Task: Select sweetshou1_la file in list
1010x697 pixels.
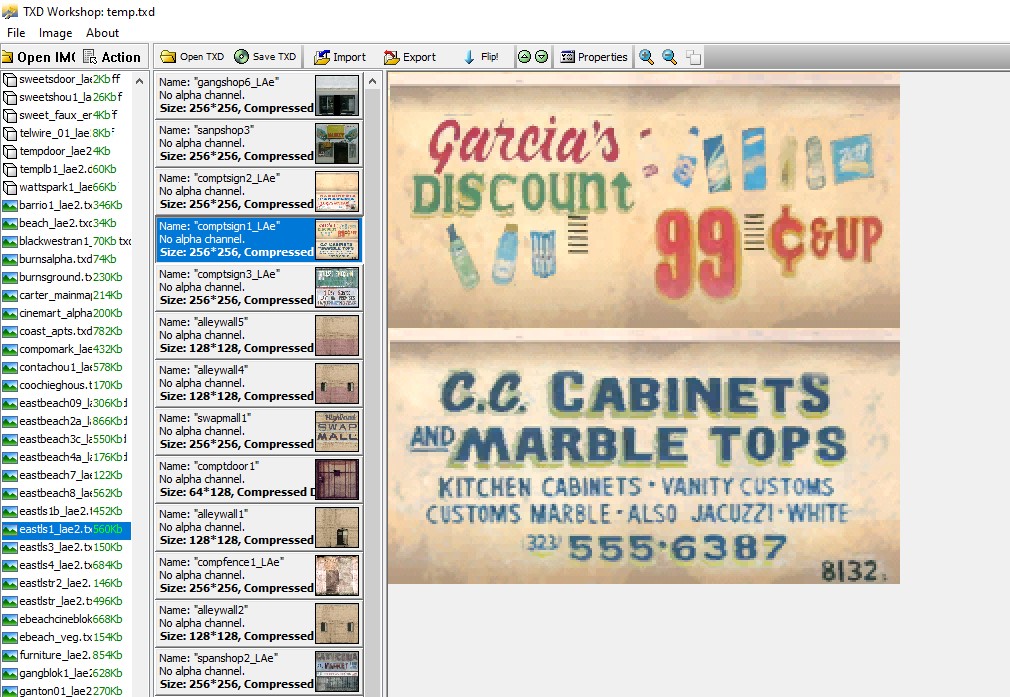Action: click(66, 97)
